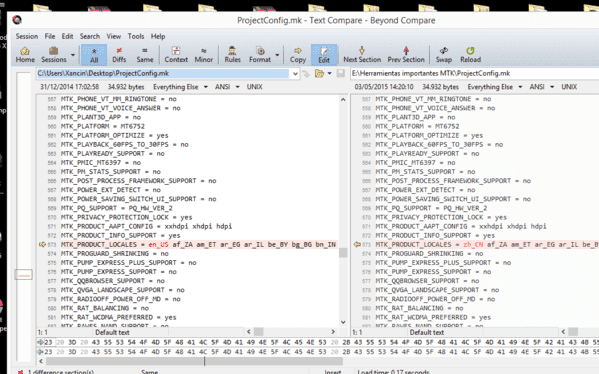Click the left file path field
This screenshot has height=374, width=599.
click(x=164, y=73)
